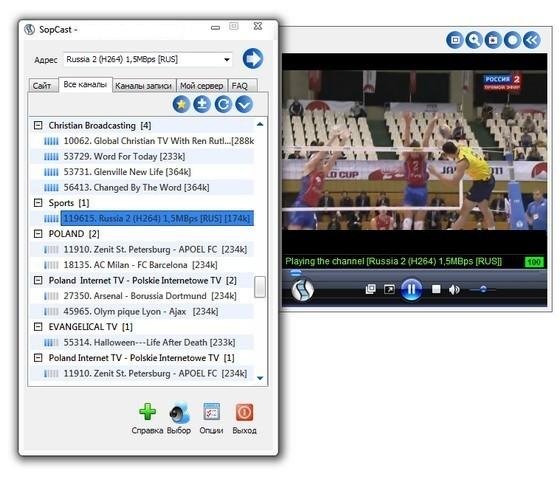This screenshot has width=560, height=477.
Task: Collapse the EVANGELICAL TV group
Action: tap(38, 327)
